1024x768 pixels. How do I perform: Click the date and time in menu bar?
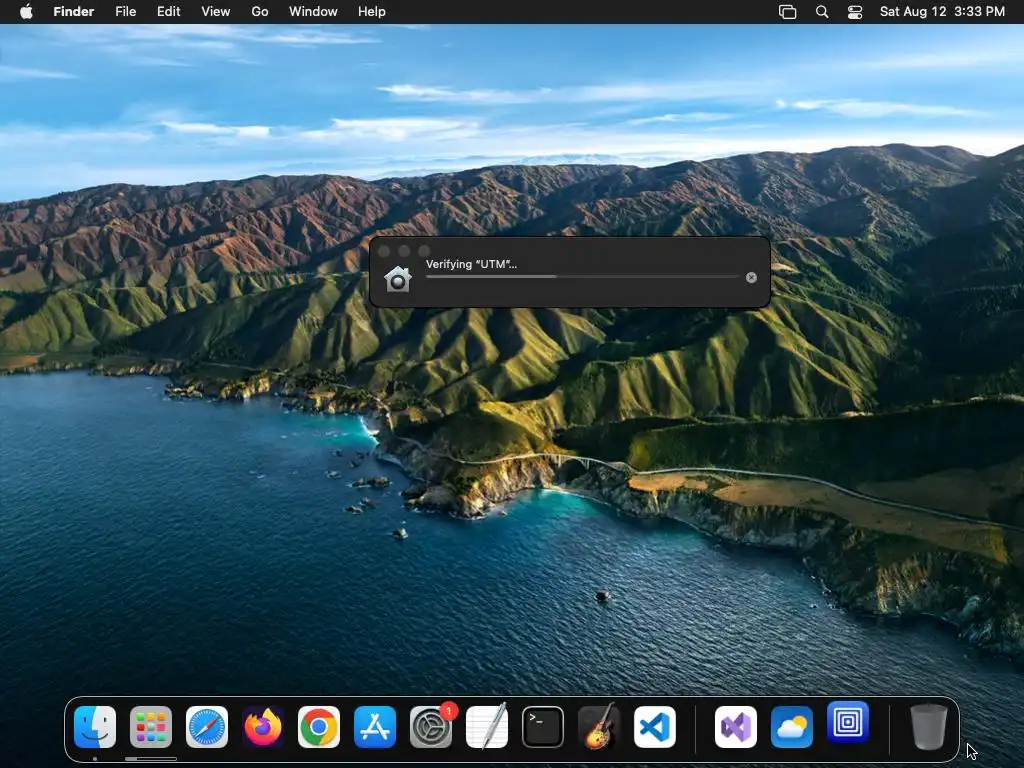[942, 12]
